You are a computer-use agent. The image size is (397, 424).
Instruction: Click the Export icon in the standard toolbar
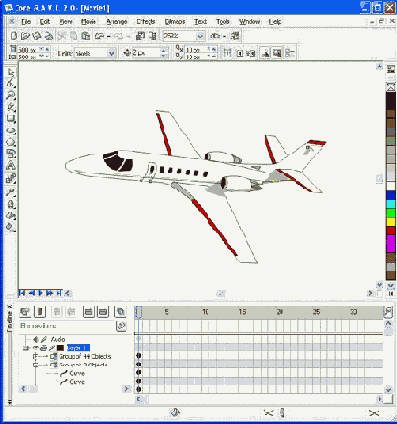click(152, 36)
